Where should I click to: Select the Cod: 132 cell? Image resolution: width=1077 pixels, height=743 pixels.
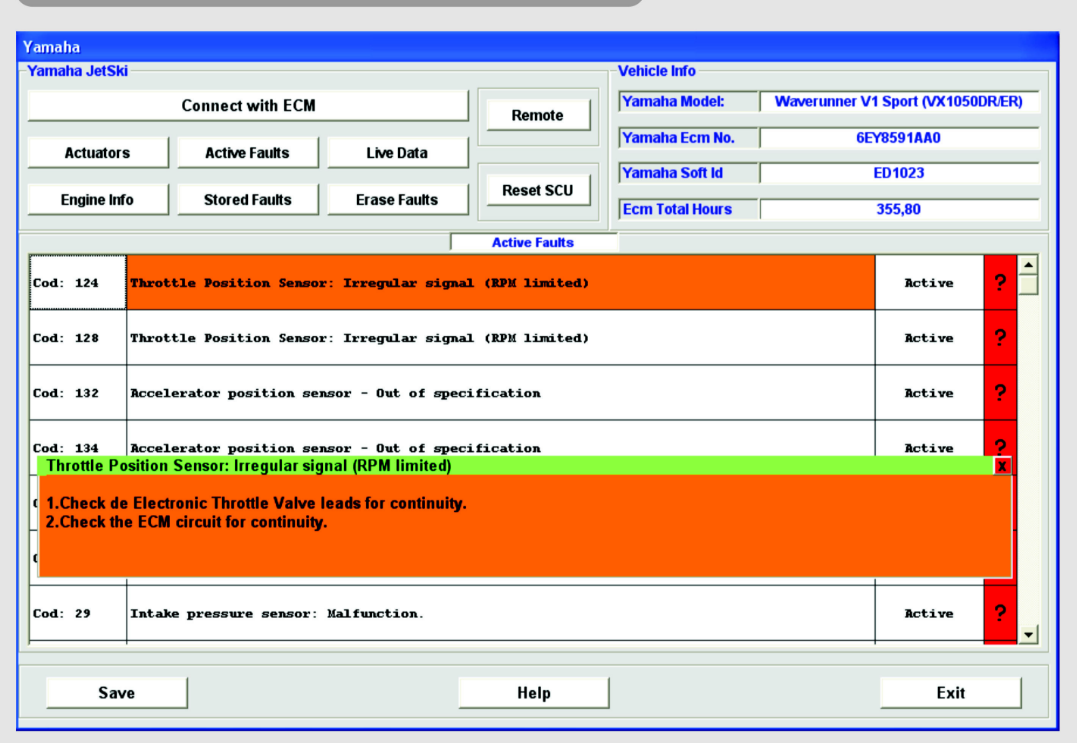(x=78, y=392)
